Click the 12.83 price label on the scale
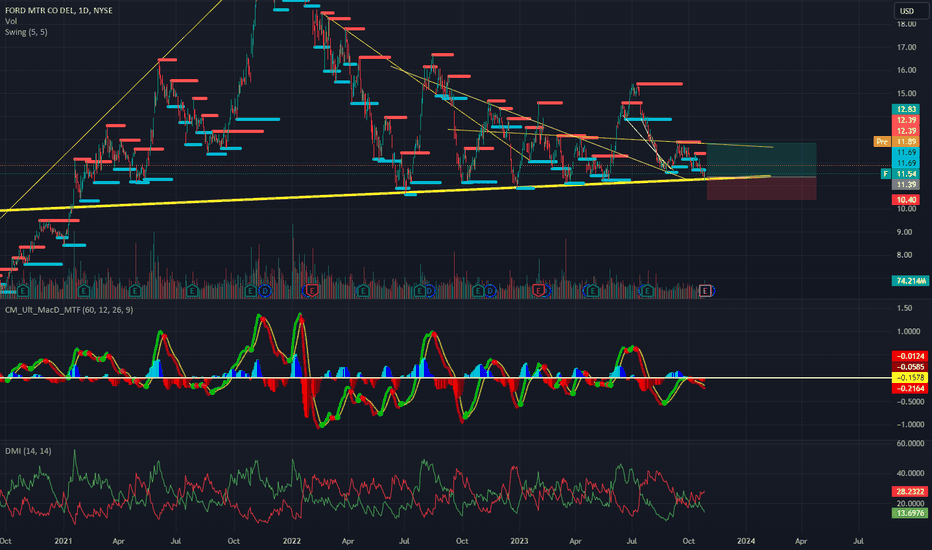This screenshot has height=550, width=932. click(x=906, y=109)
